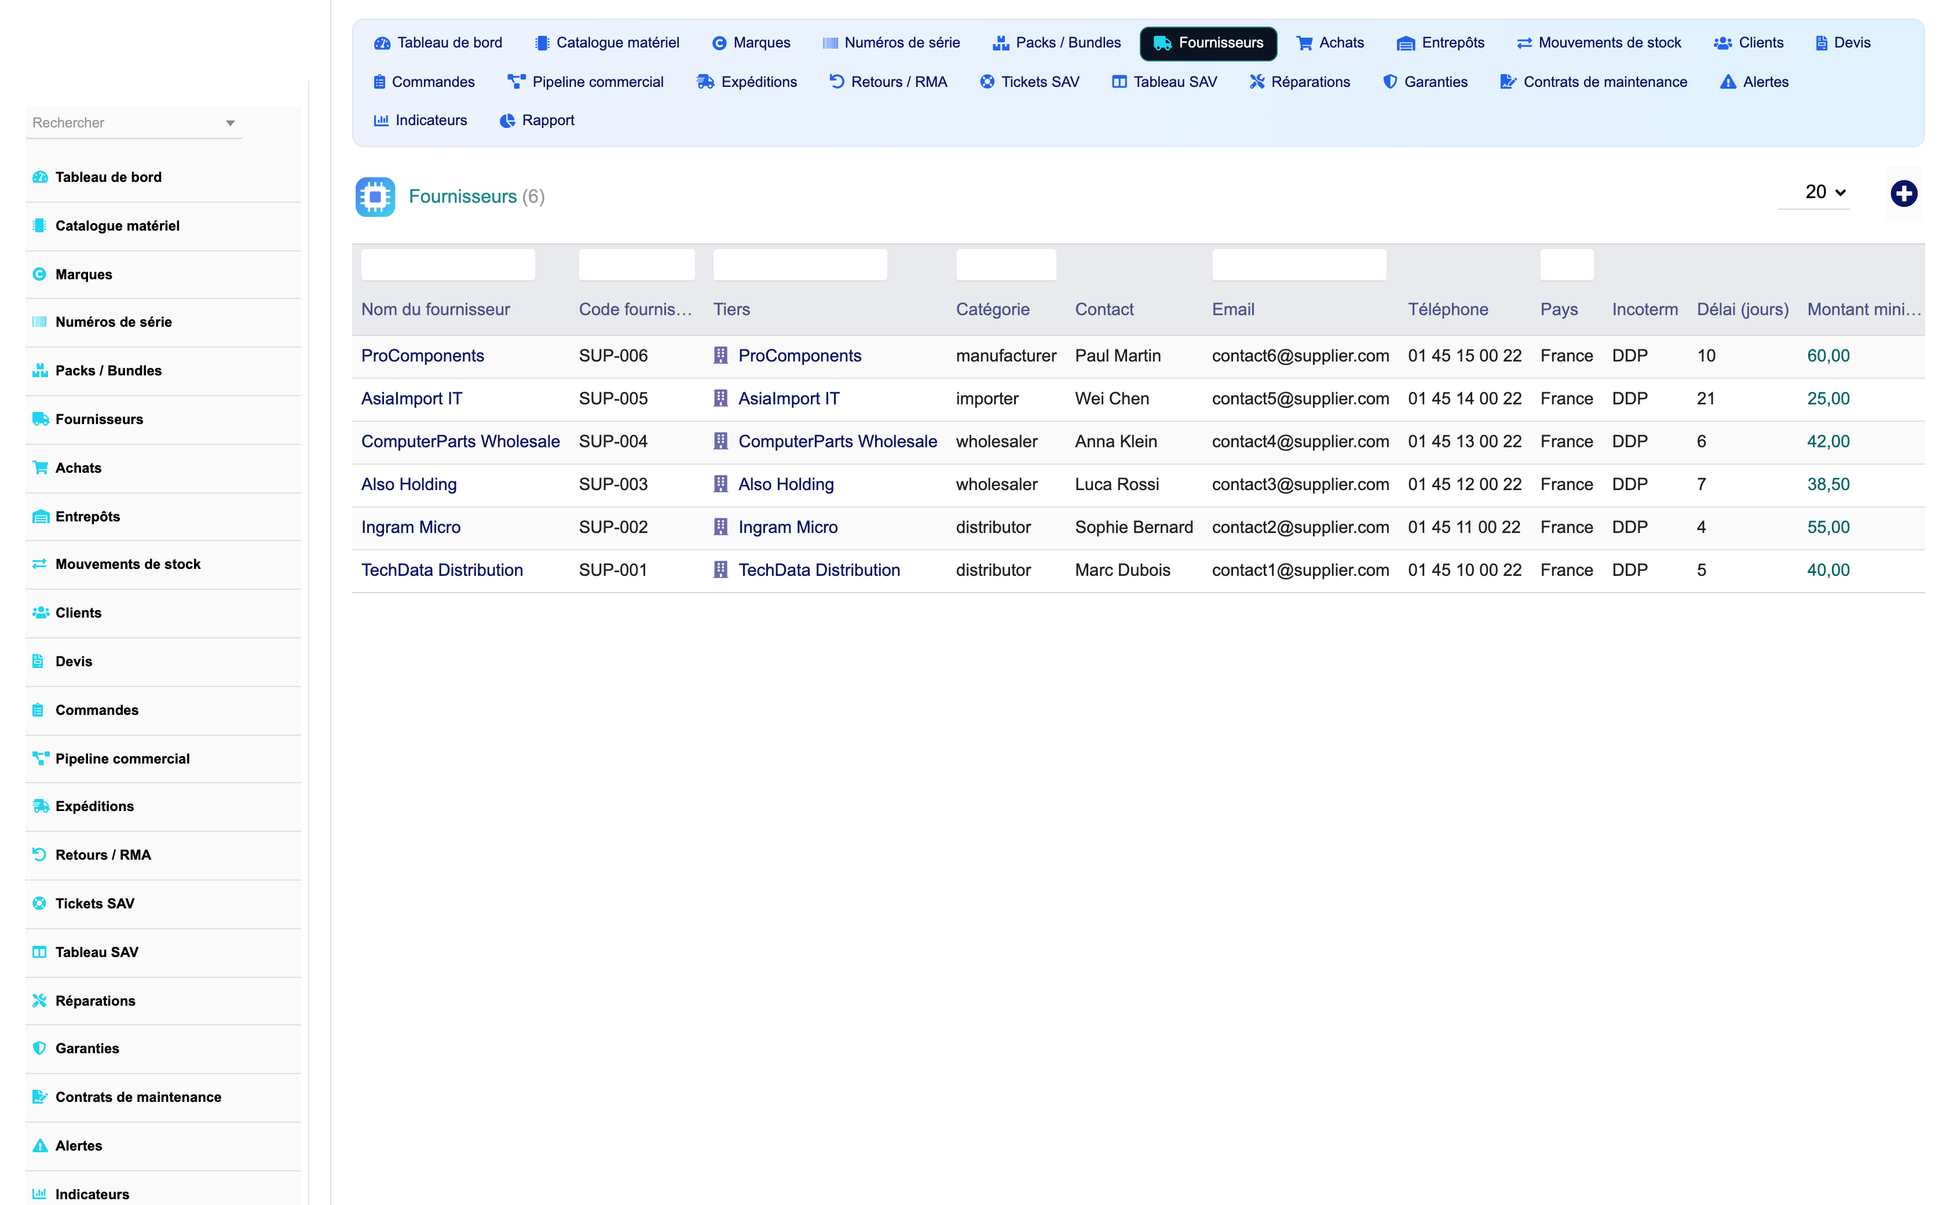Viewport: 1946px width, 1205px height.
Task: Switch to the Catalogue matériel top tab
Action: click(607, 43)
